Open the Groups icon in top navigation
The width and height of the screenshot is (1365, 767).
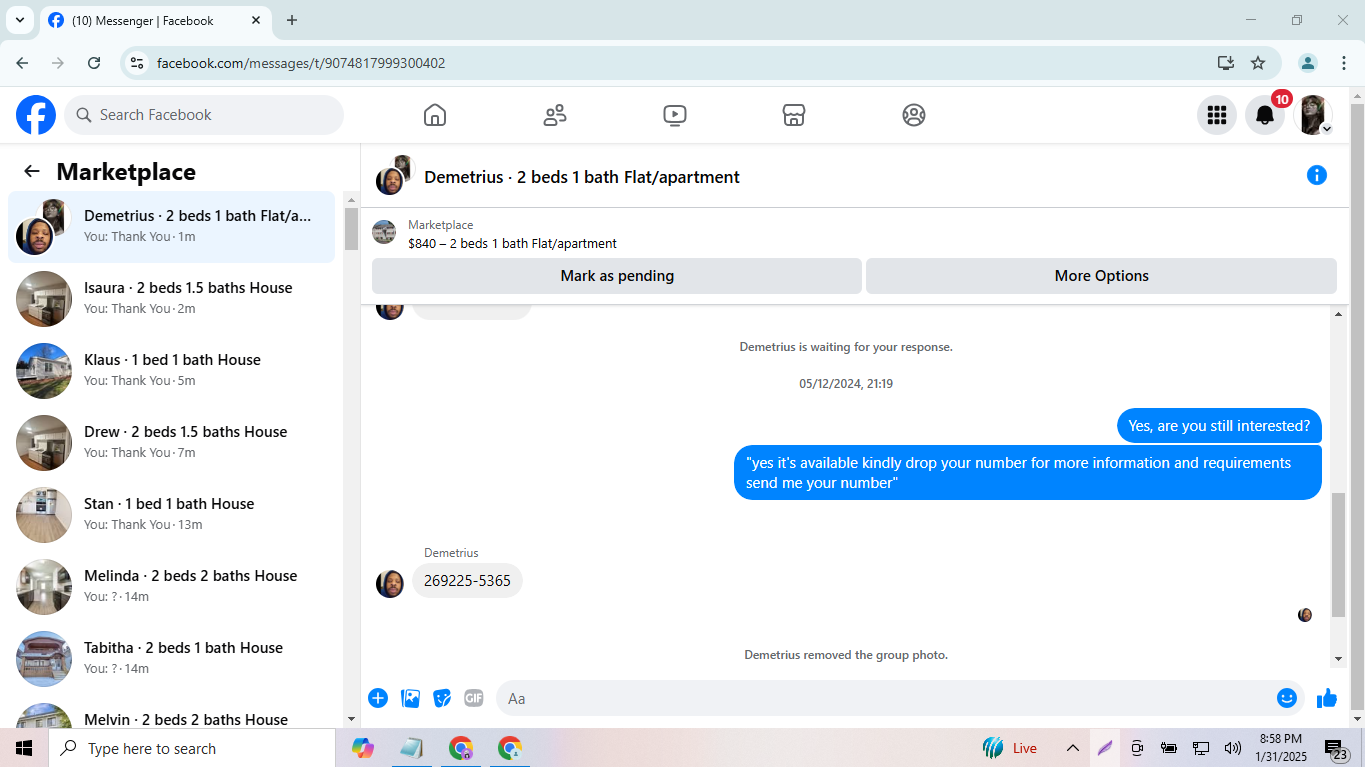(914, 115)
